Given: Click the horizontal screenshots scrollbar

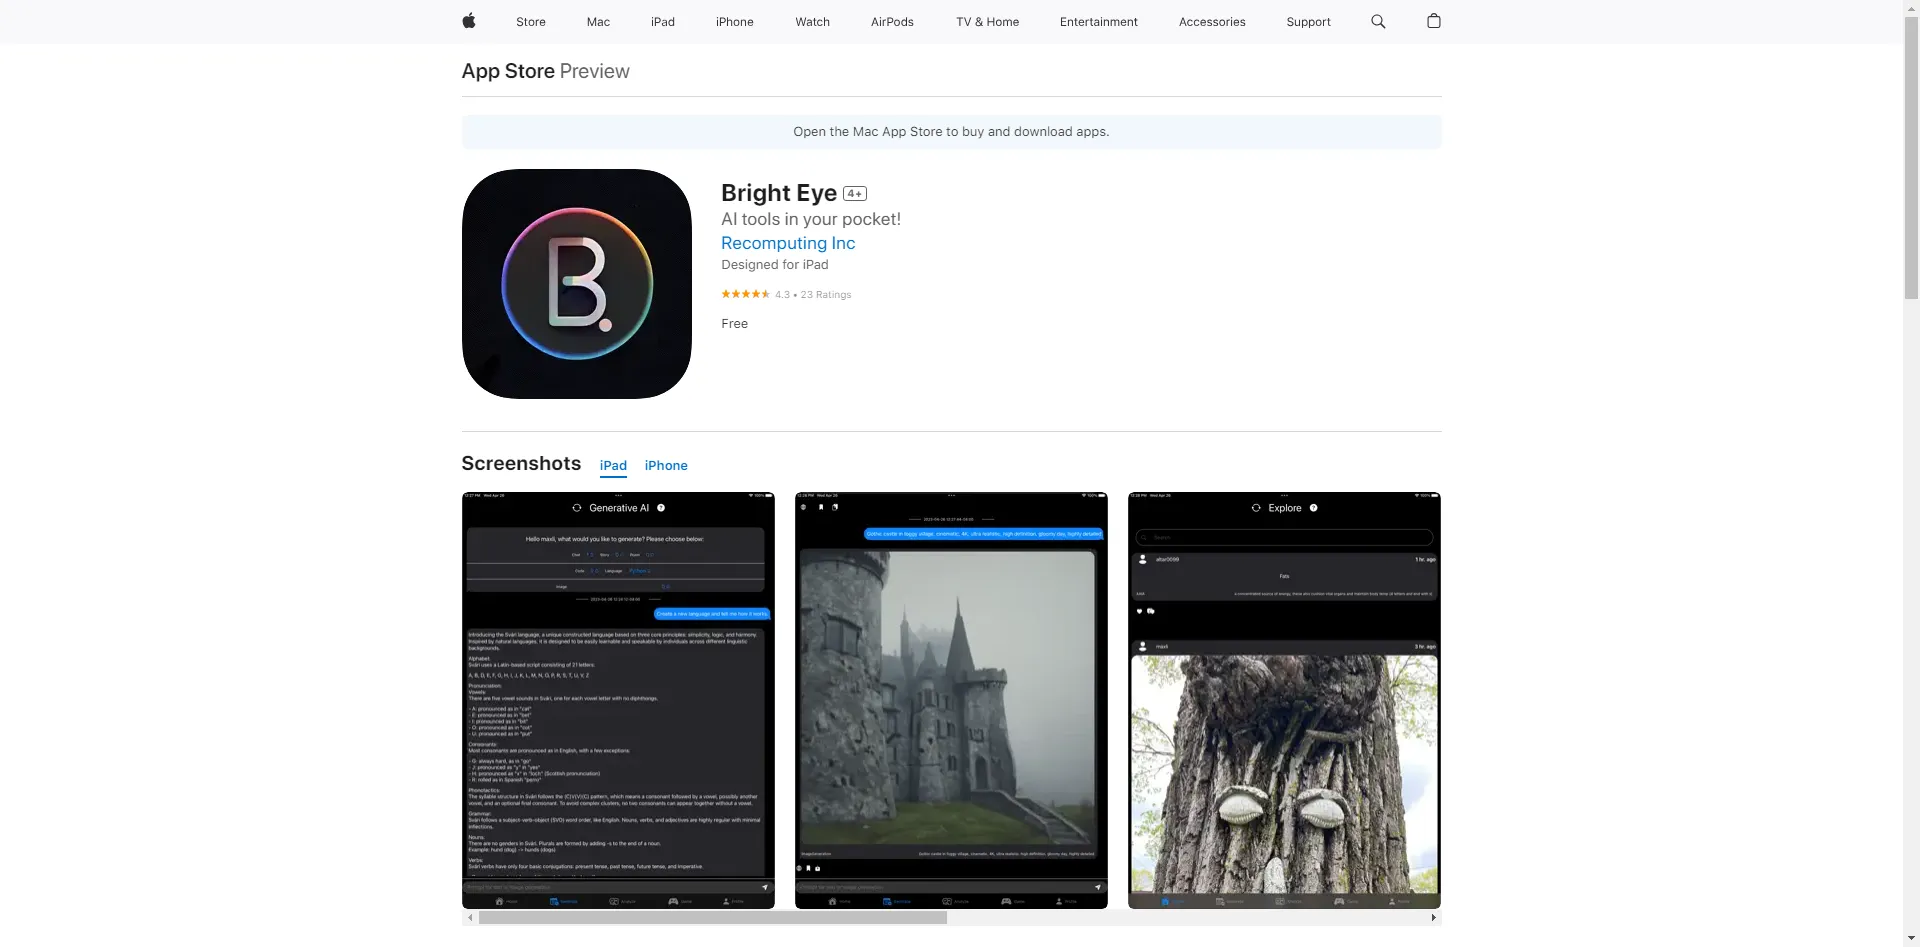Looking at the screenshot, I should [x=712, y=917].
